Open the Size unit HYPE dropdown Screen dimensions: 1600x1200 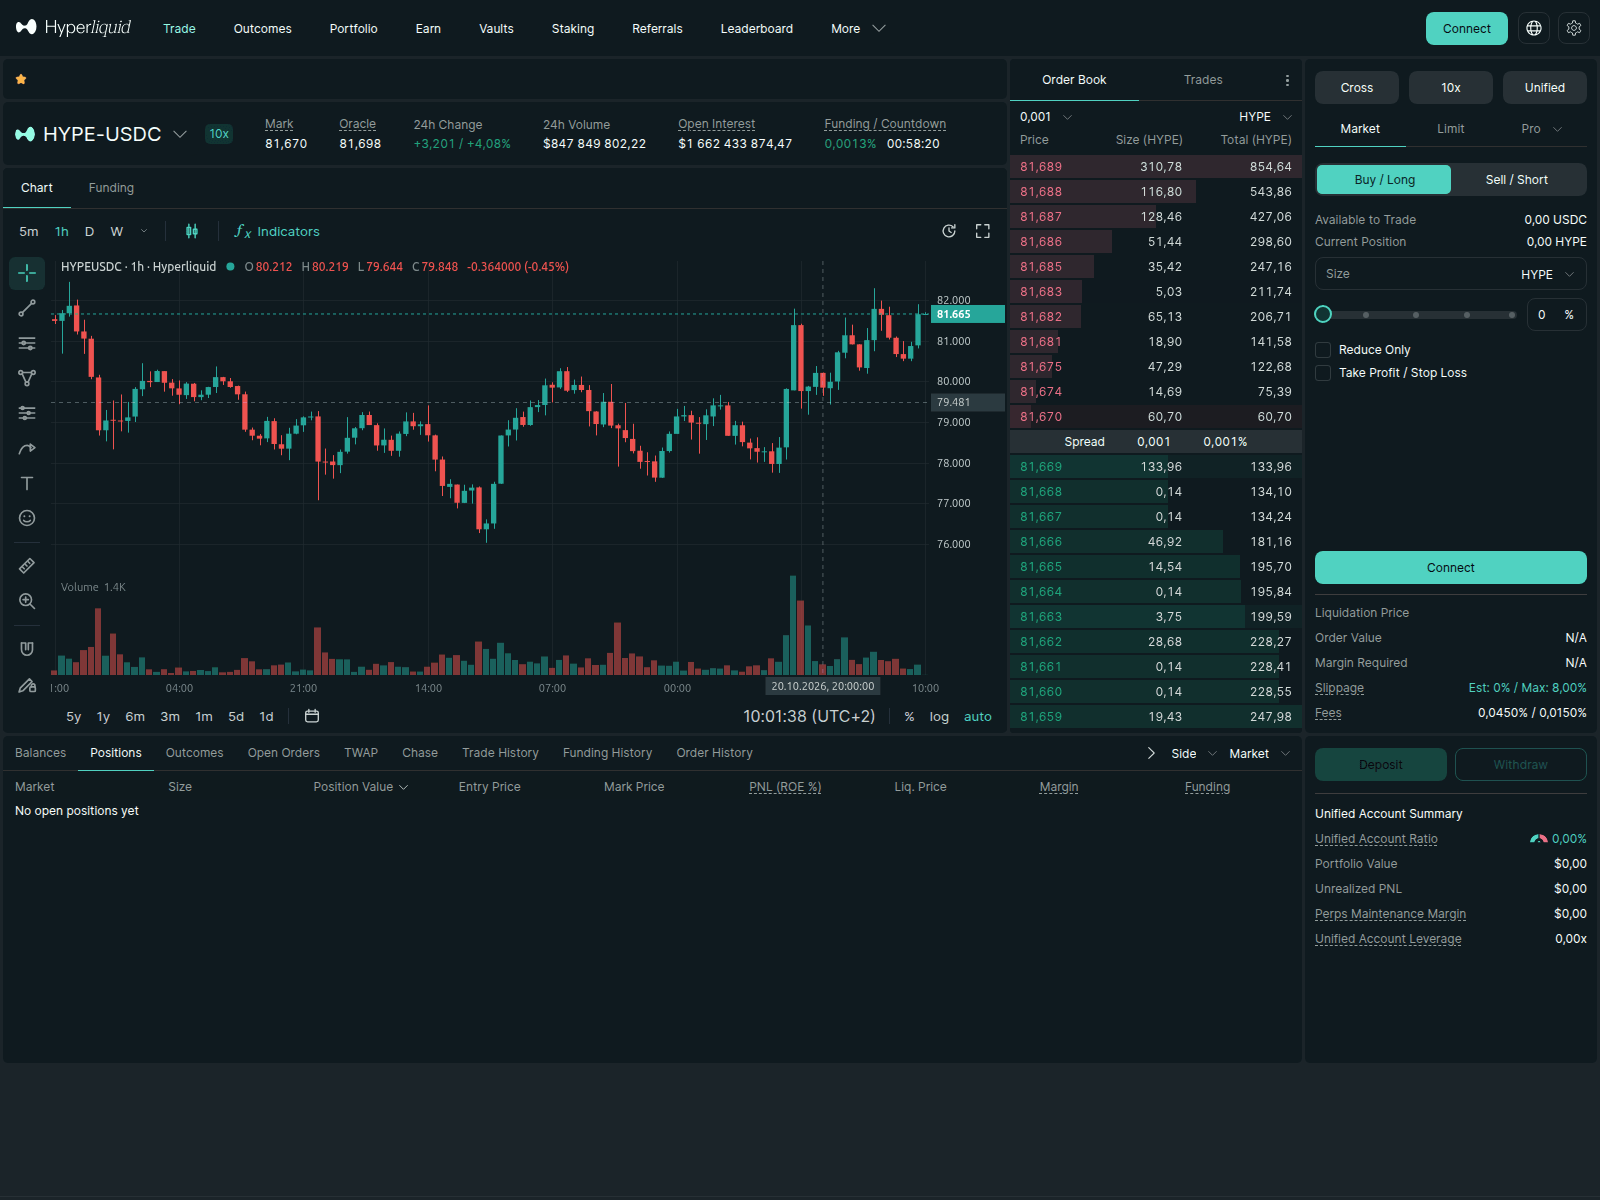[x=1548, y=274]
